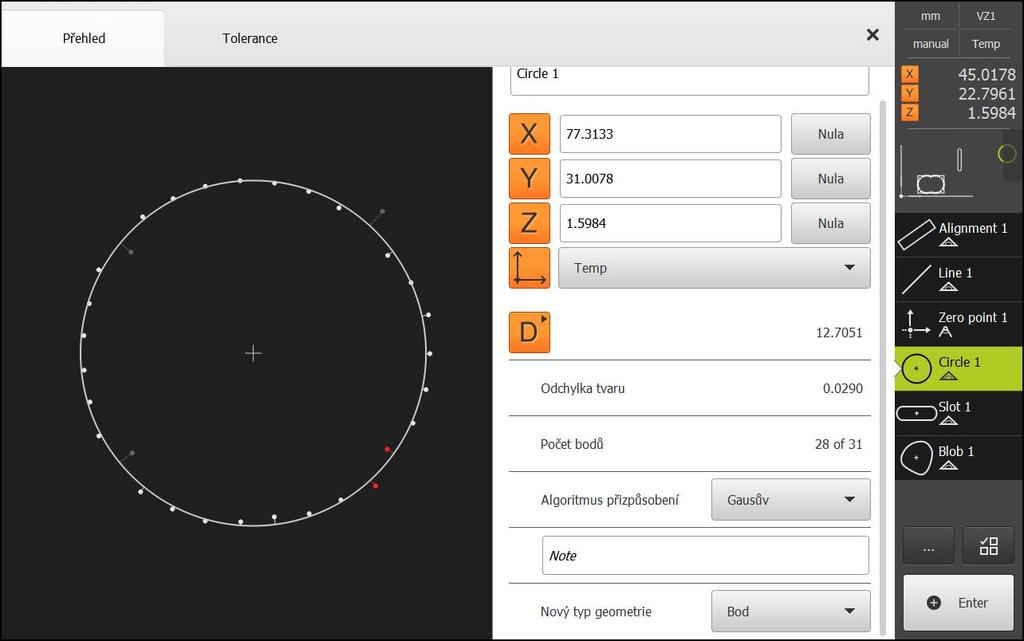1024x641 pixels.
Task: Click the Odchylka tvaru label
Action: (583, 388)
